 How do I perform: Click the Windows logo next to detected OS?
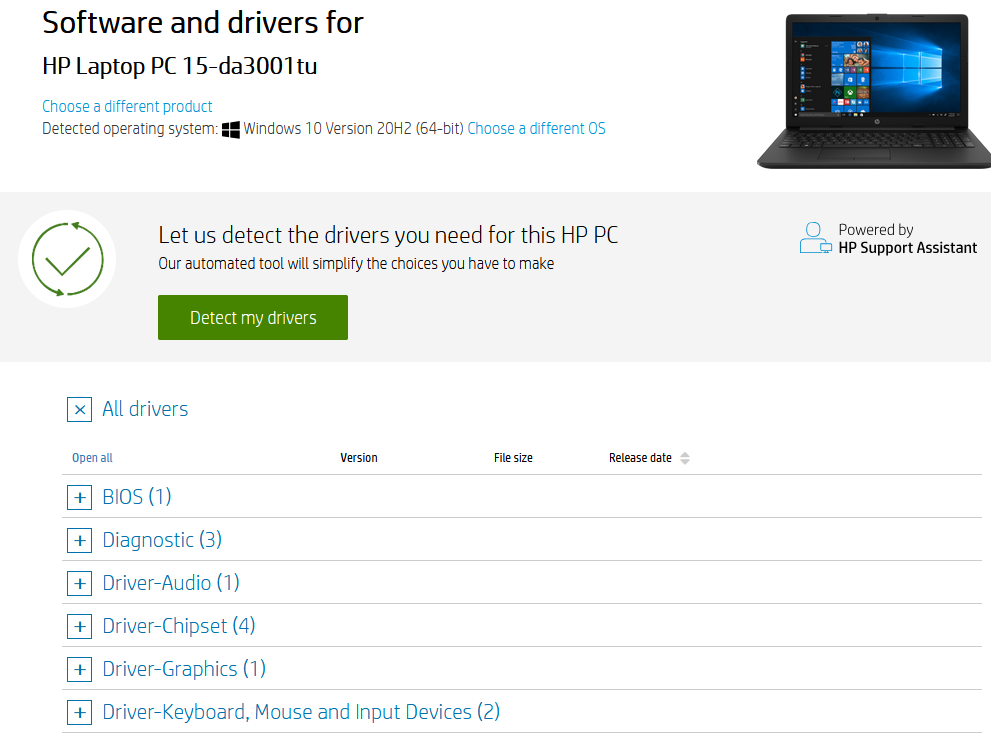pos(230,128)
